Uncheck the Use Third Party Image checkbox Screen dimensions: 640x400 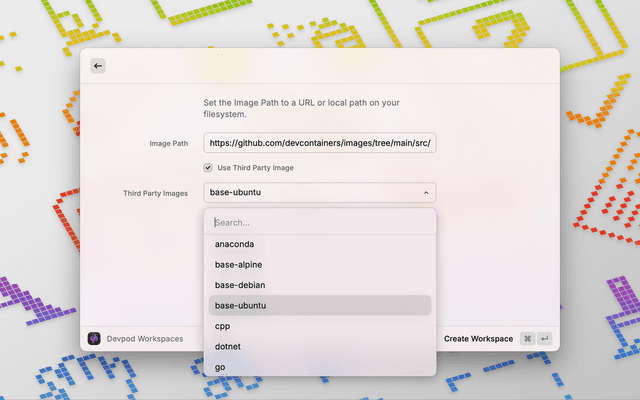[208, 167]
